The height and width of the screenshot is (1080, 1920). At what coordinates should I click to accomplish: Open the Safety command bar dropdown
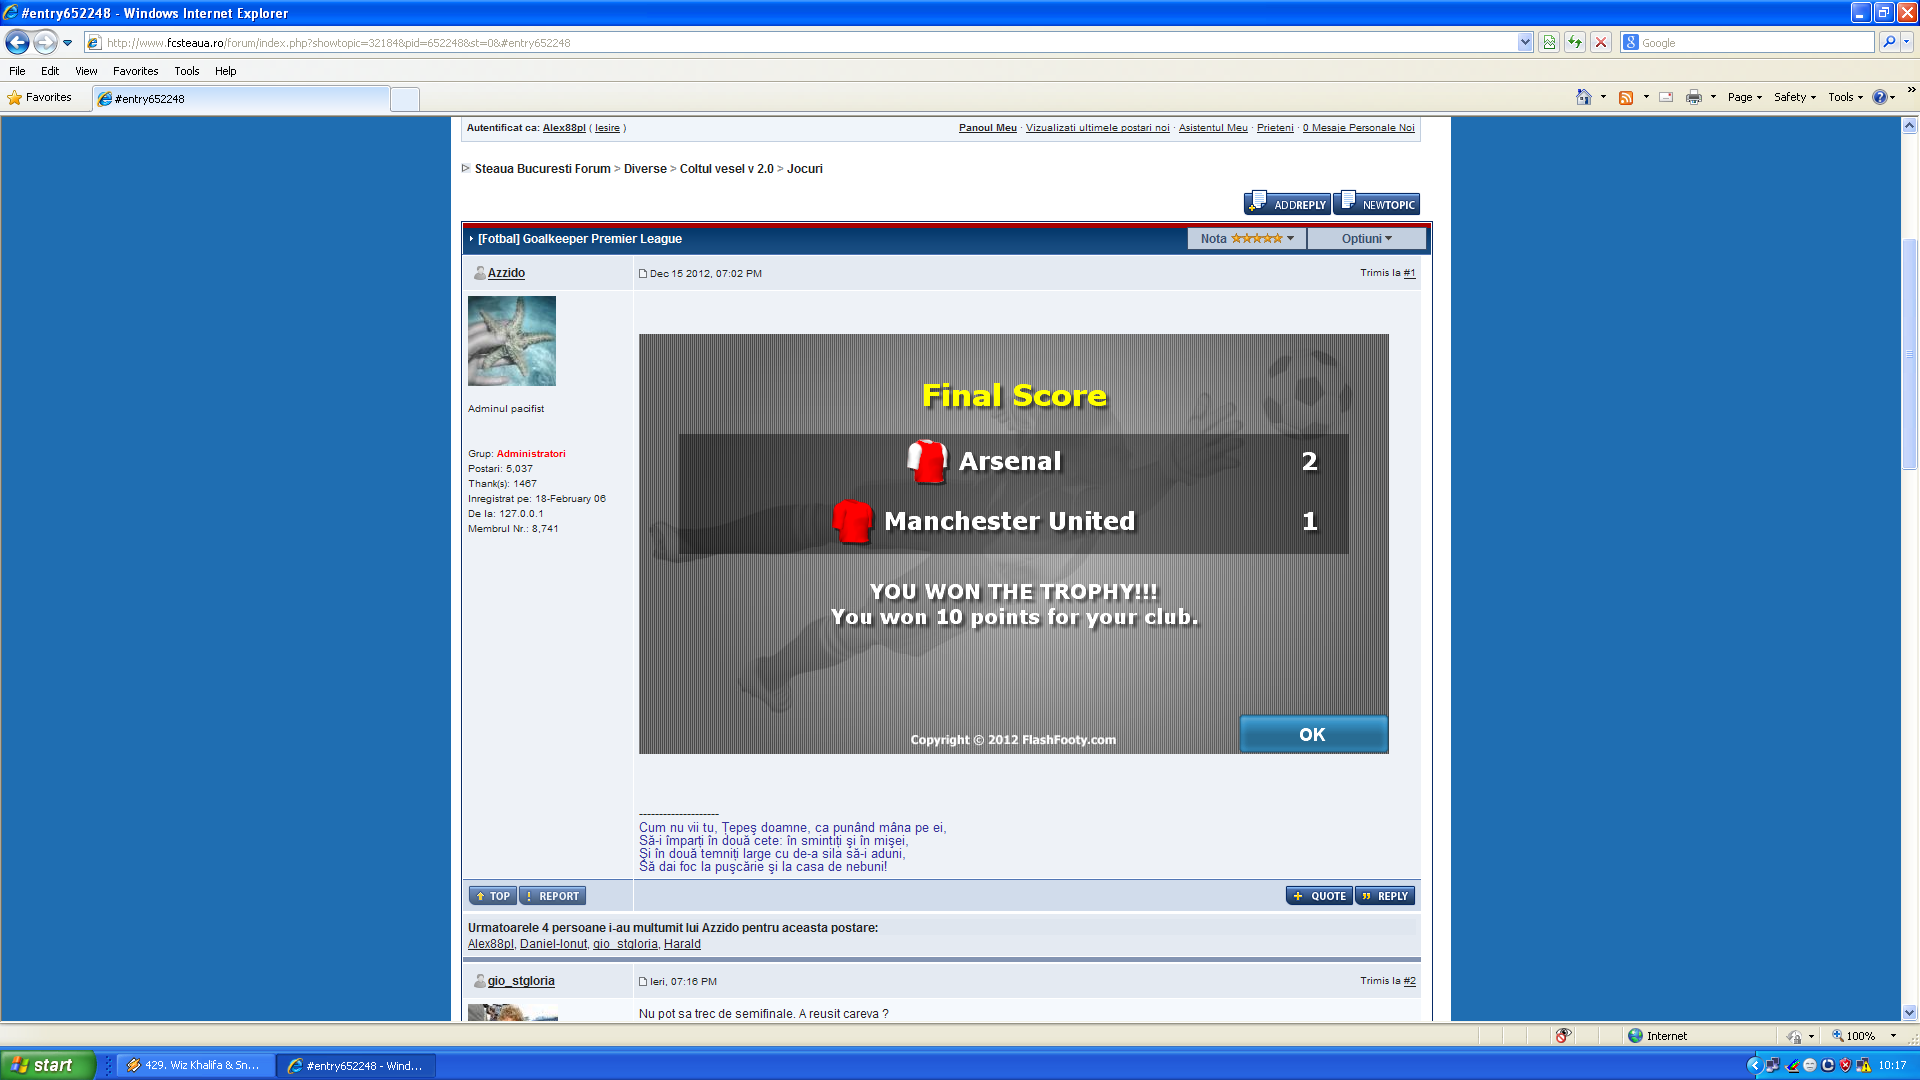tap(1795, 97)
